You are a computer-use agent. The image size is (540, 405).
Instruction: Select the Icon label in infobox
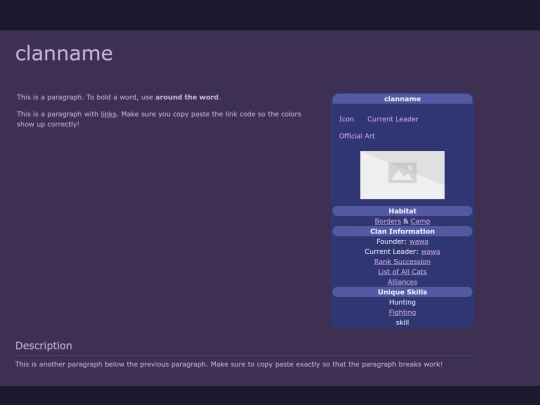click(x=346, y=119)
